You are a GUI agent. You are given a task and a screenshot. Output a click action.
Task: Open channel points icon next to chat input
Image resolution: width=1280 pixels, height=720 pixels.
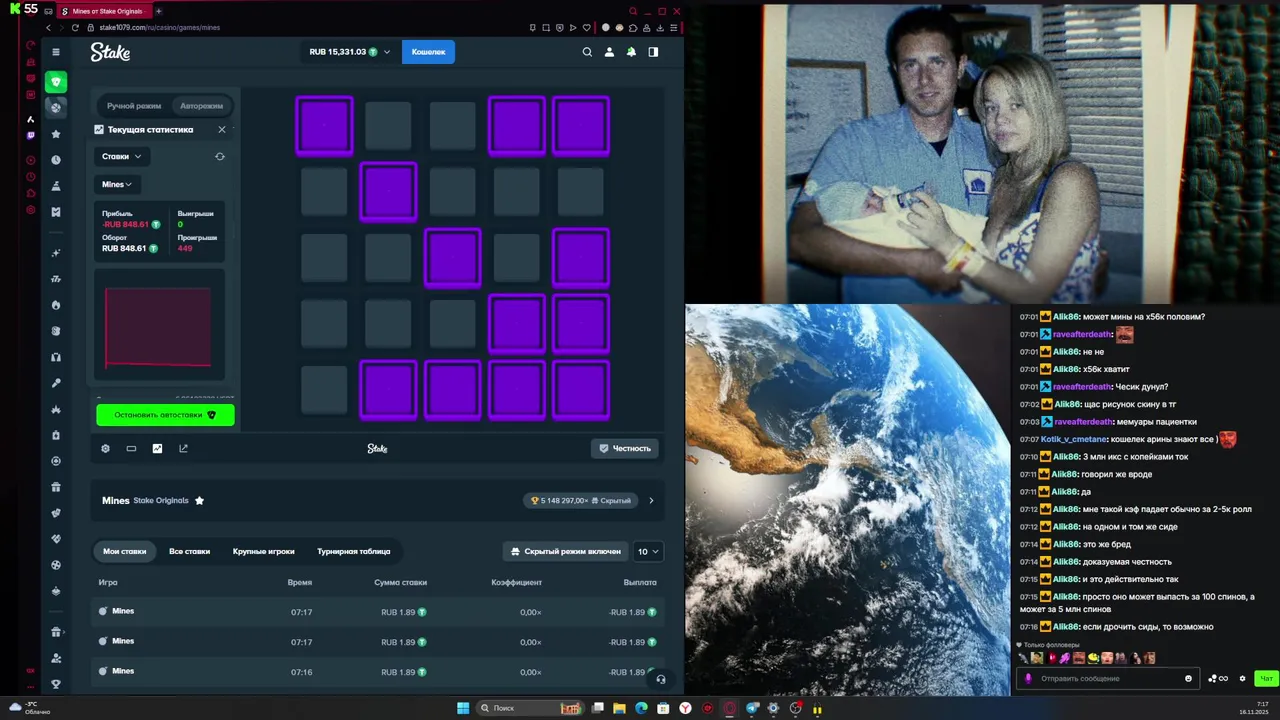1217,678
